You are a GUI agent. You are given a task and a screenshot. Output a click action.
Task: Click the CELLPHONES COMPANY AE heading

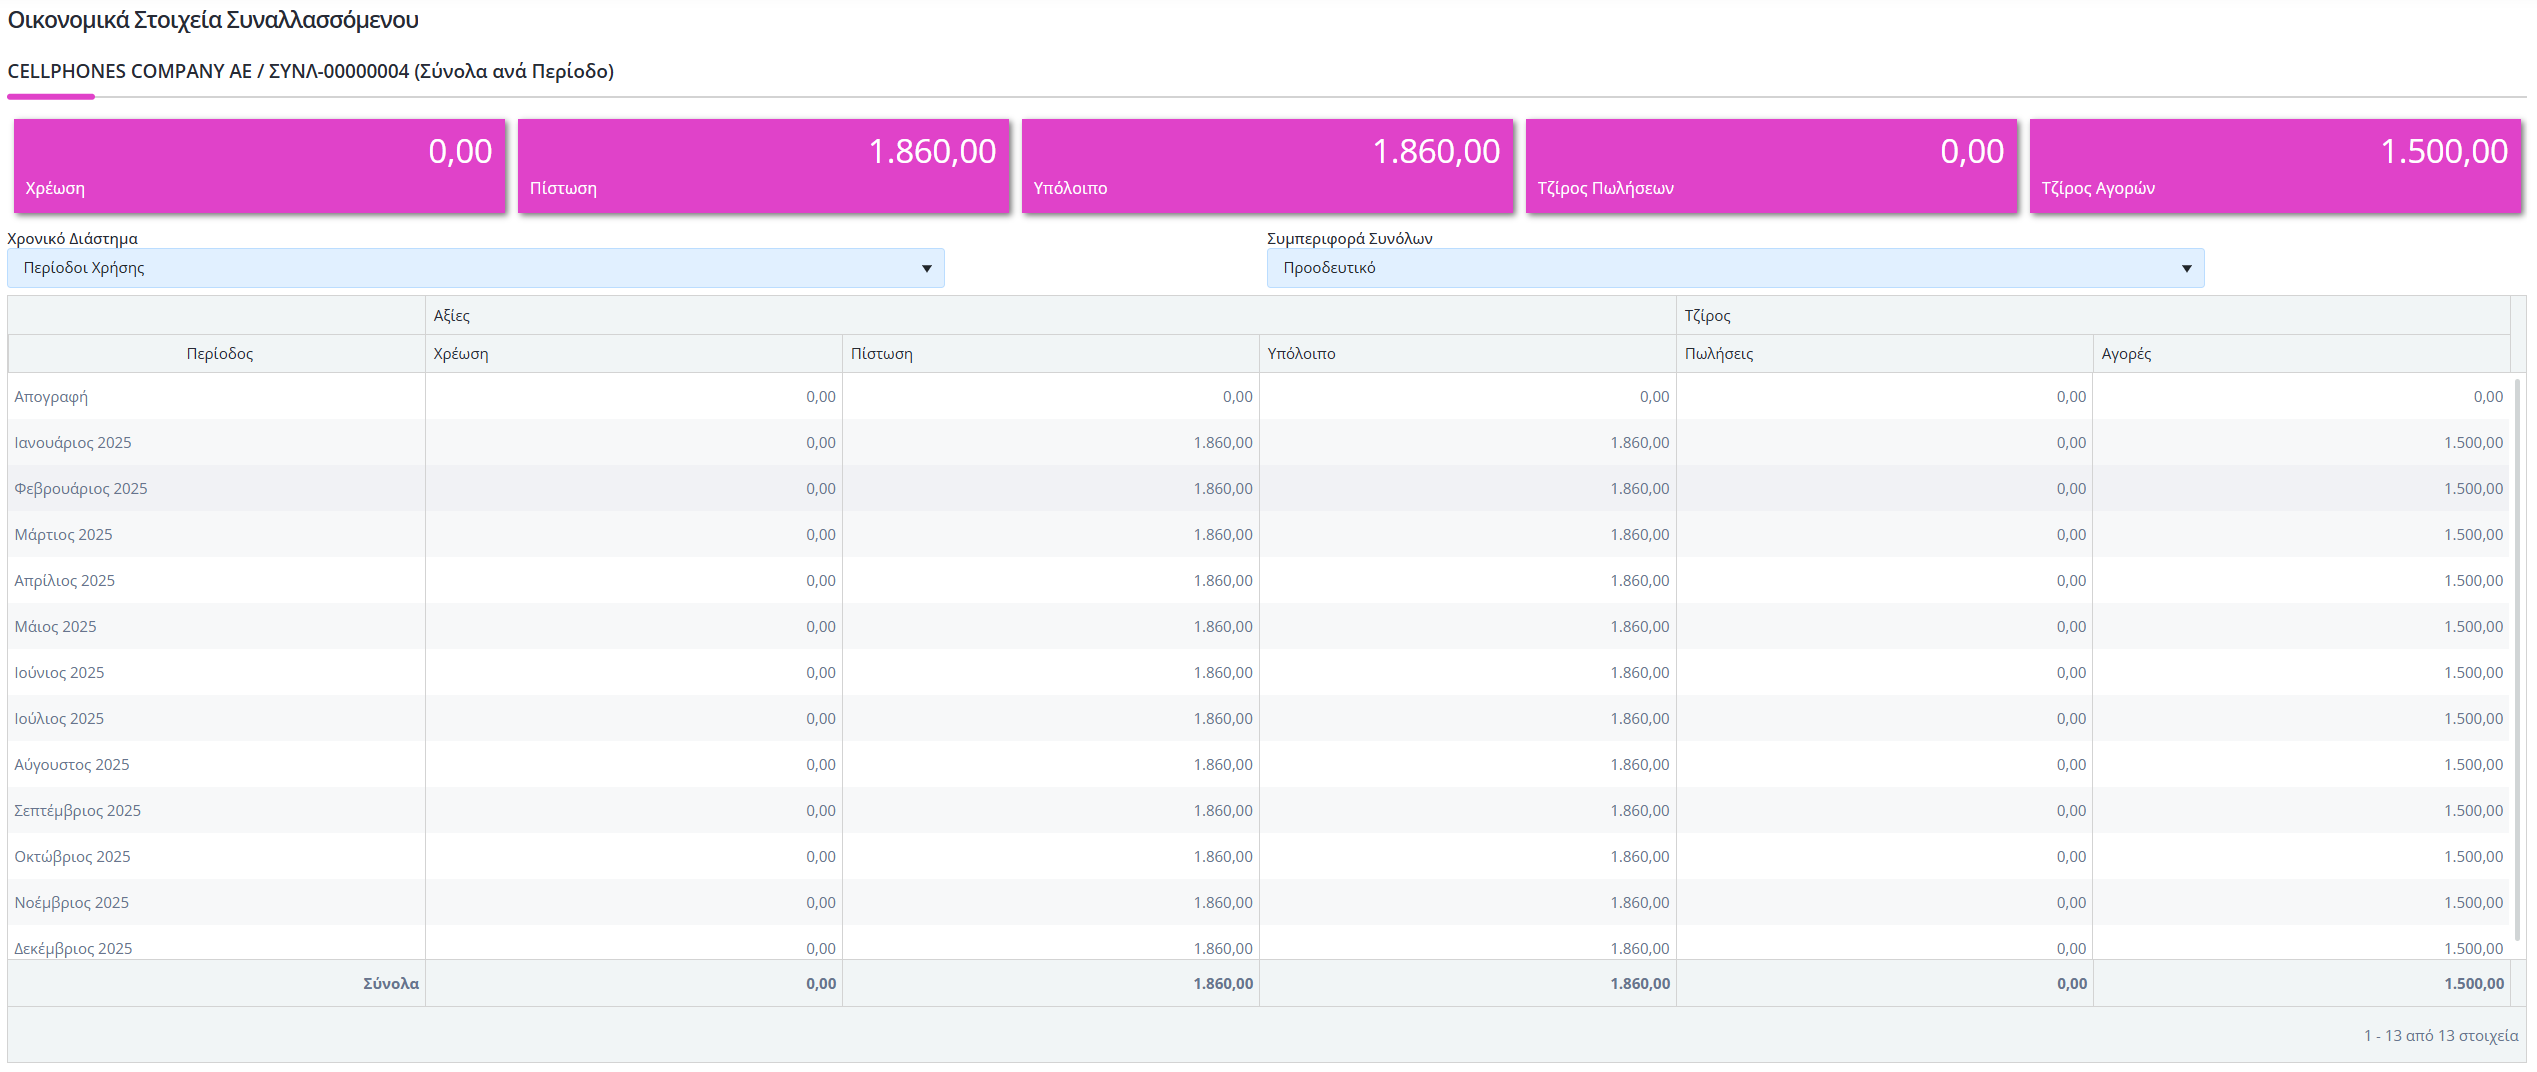pyautogui.click(x=311, y=71)
